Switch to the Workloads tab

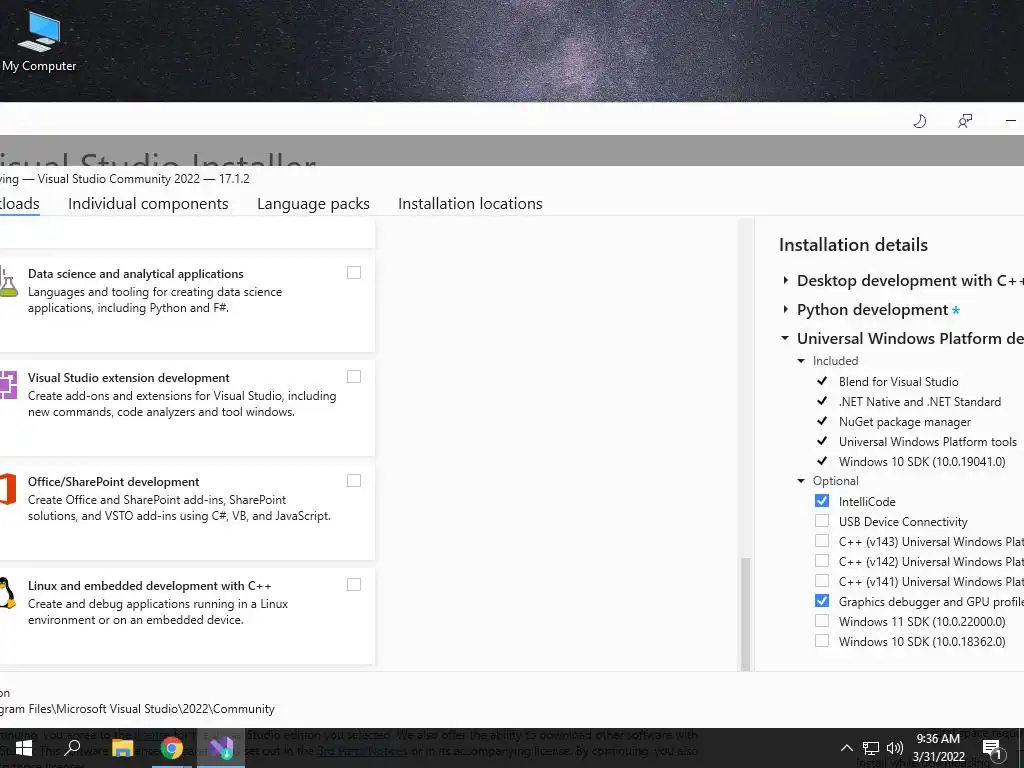click(20, 204)
